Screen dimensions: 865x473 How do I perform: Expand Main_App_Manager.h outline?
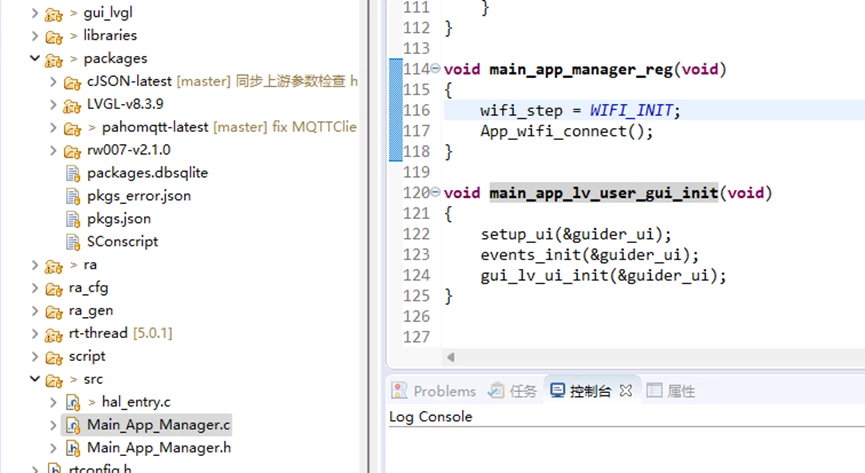pos(53,448)
